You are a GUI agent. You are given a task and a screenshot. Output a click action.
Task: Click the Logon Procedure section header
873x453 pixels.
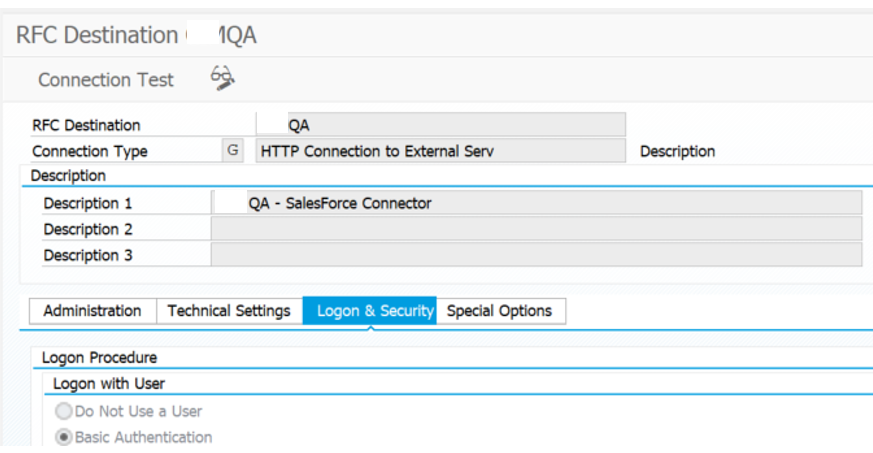[100, 357]
